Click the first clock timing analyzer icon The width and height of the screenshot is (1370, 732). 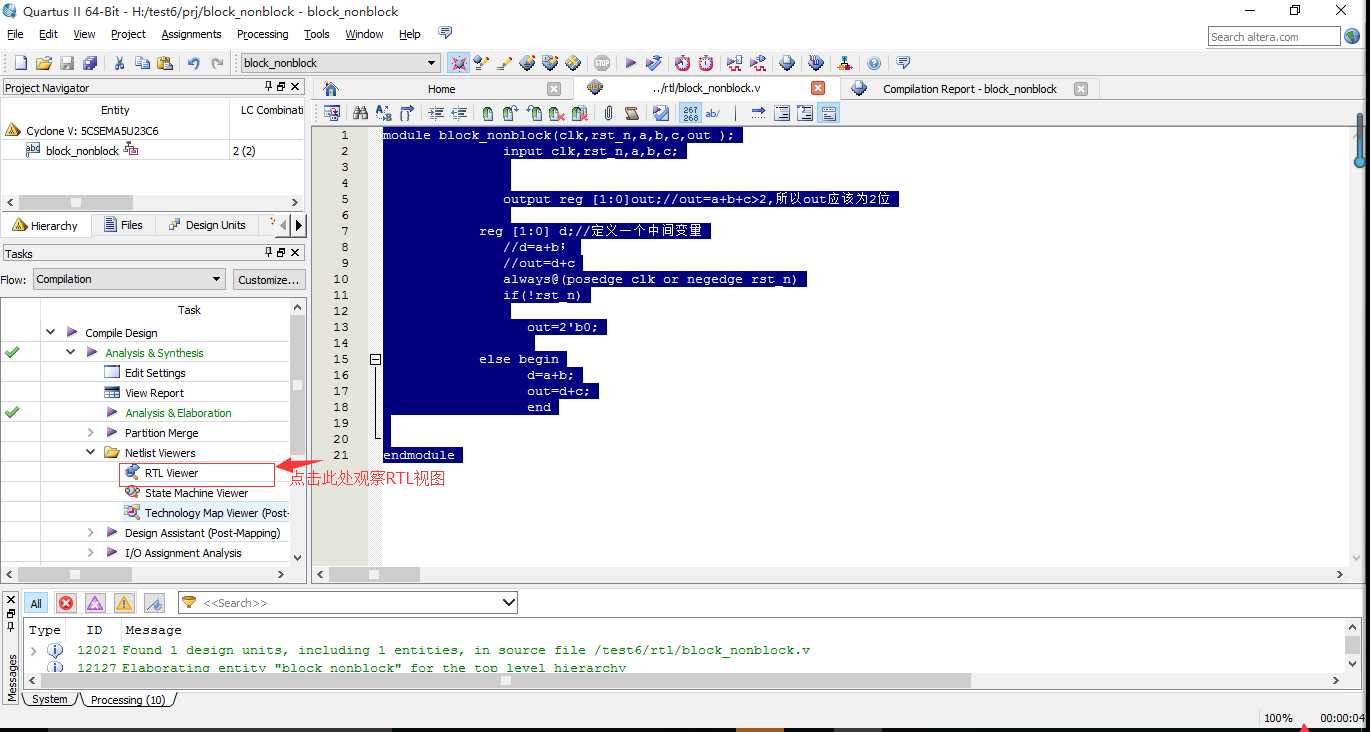click(x=682, y=63)
